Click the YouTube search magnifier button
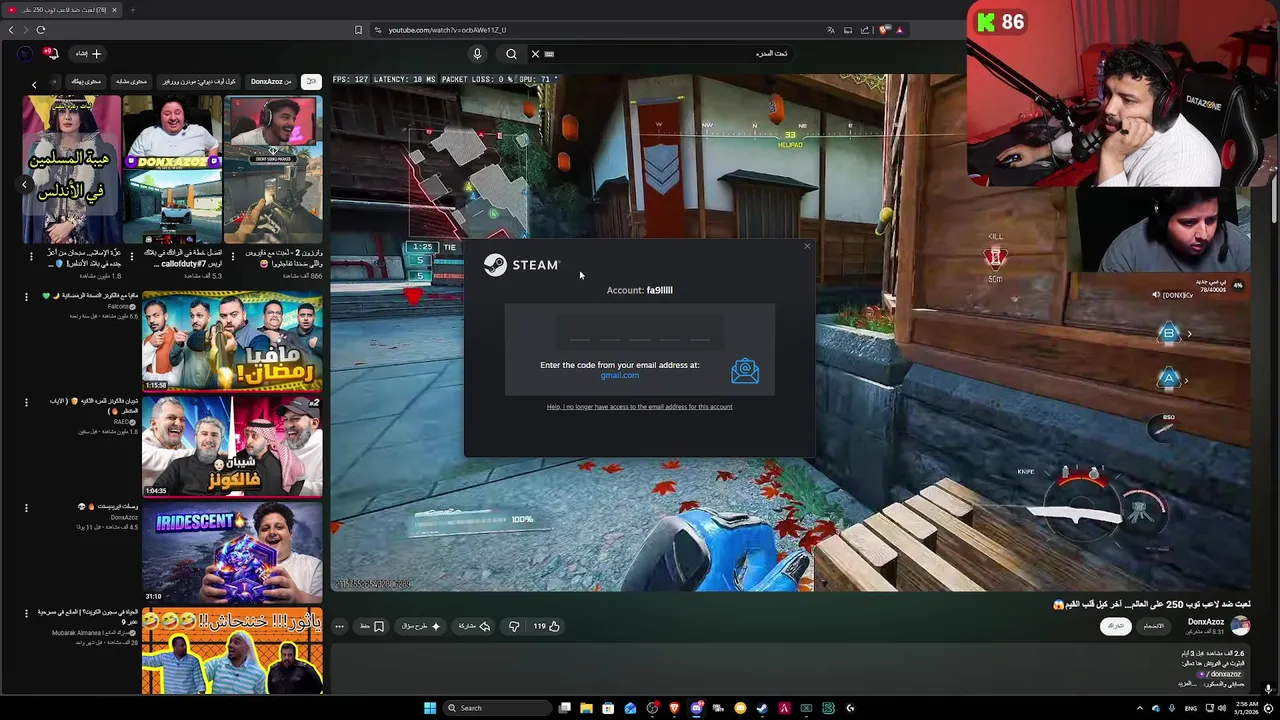 coord(511,54)
